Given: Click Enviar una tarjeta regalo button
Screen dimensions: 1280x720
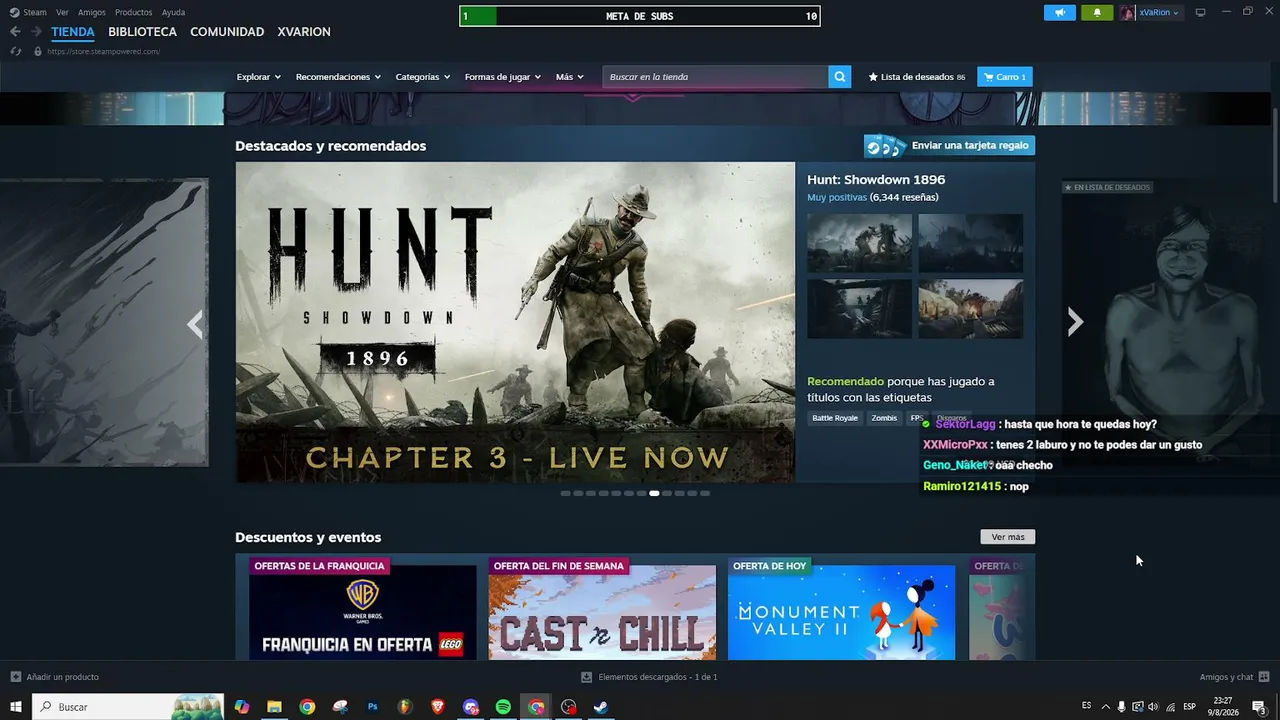Looking at the screenshot, I should (x=949, y=146).
